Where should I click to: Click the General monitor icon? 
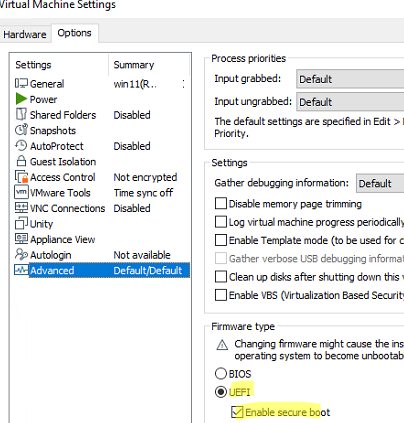[21, 83]
